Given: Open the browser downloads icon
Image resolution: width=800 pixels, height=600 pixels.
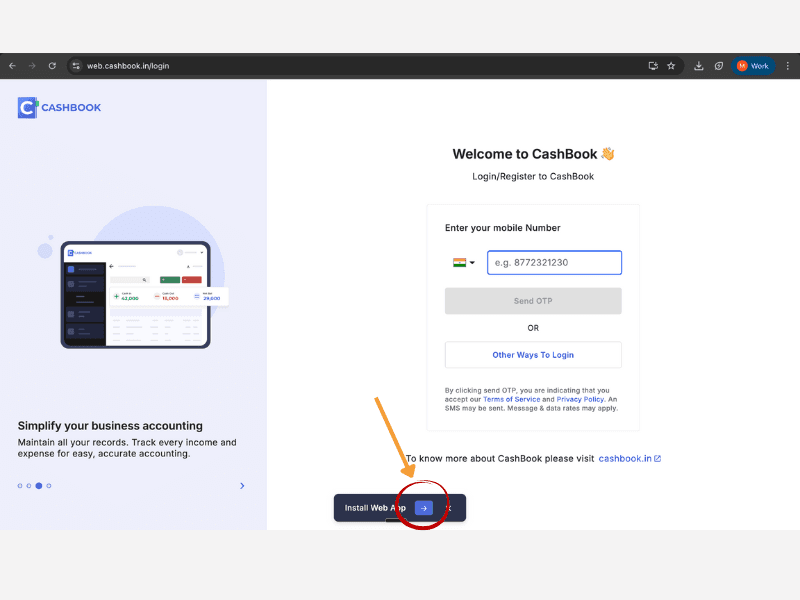Looking at the screenshot, I should [699, 66].
